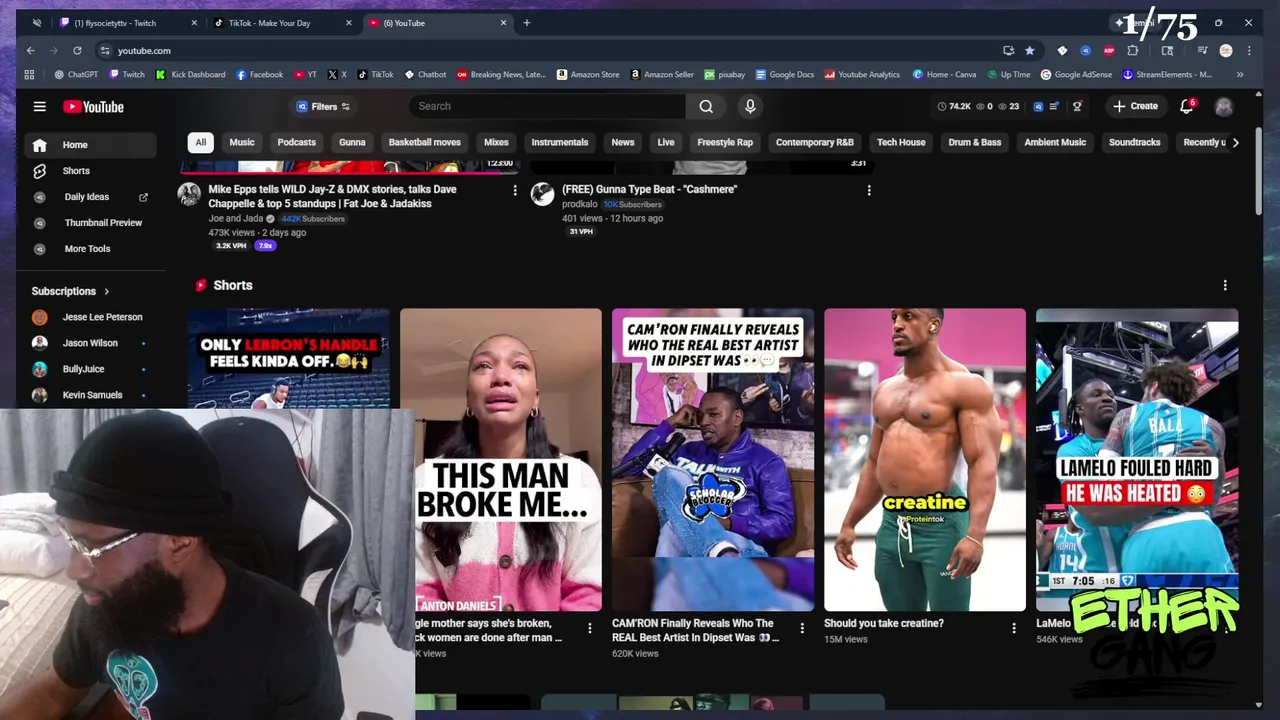The image size is (1280, 720).
Task: Open a new browser tab
Action: 527,23
